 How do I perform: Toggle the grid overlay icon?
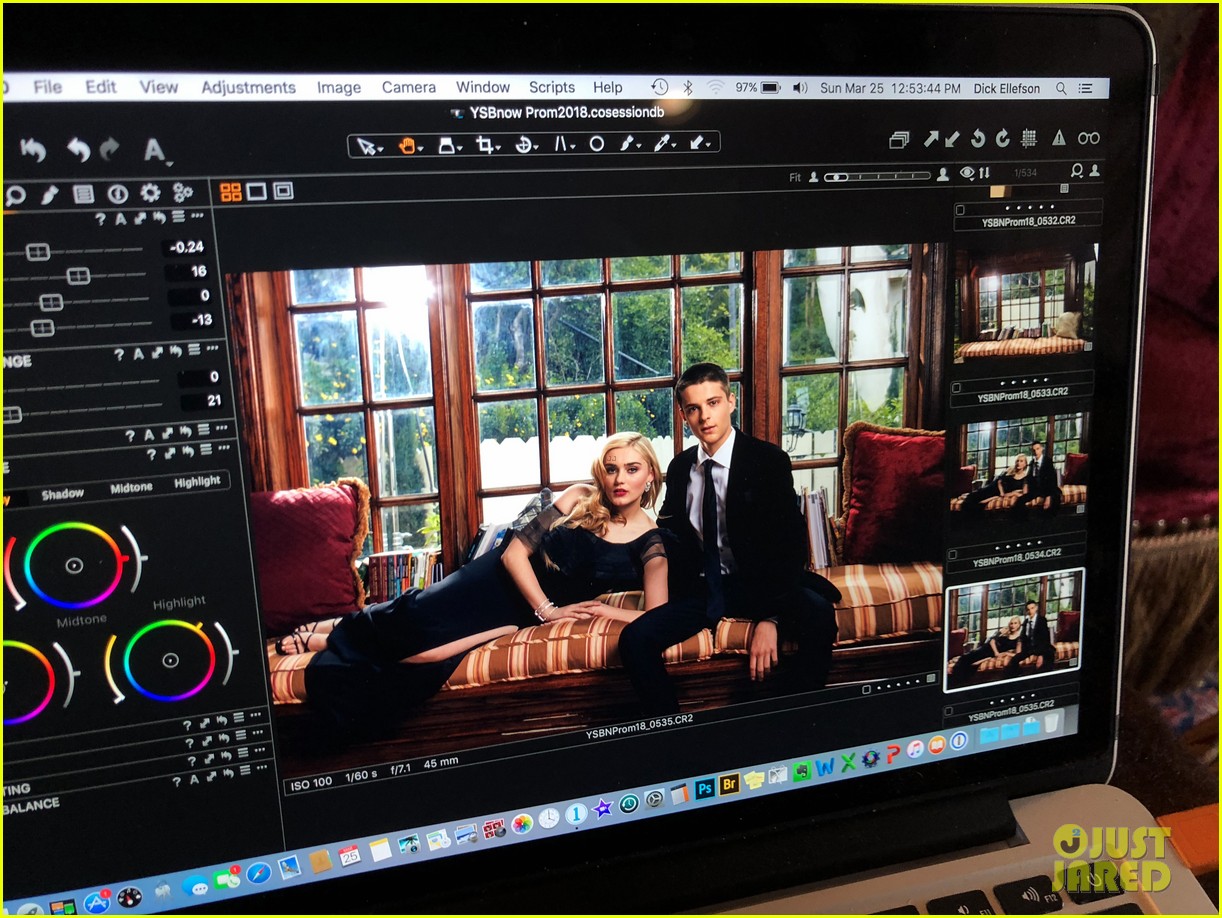(1029, 139)
